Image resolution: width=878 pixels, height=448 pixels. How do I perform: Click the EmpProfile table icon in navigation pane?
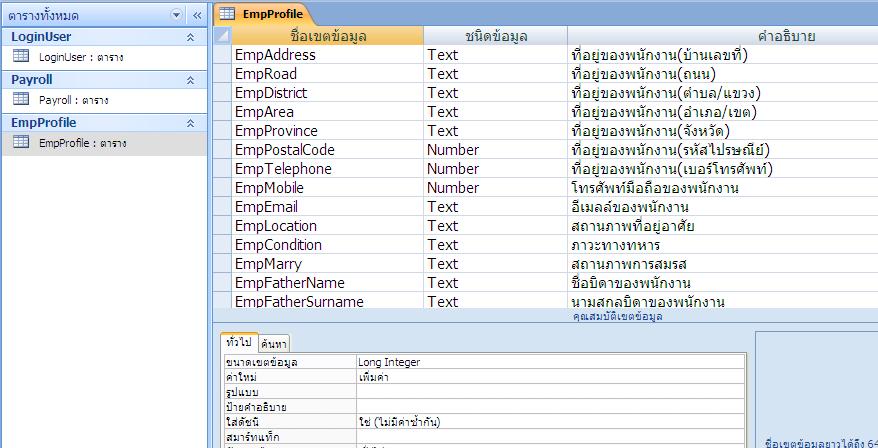coord(21,143)
